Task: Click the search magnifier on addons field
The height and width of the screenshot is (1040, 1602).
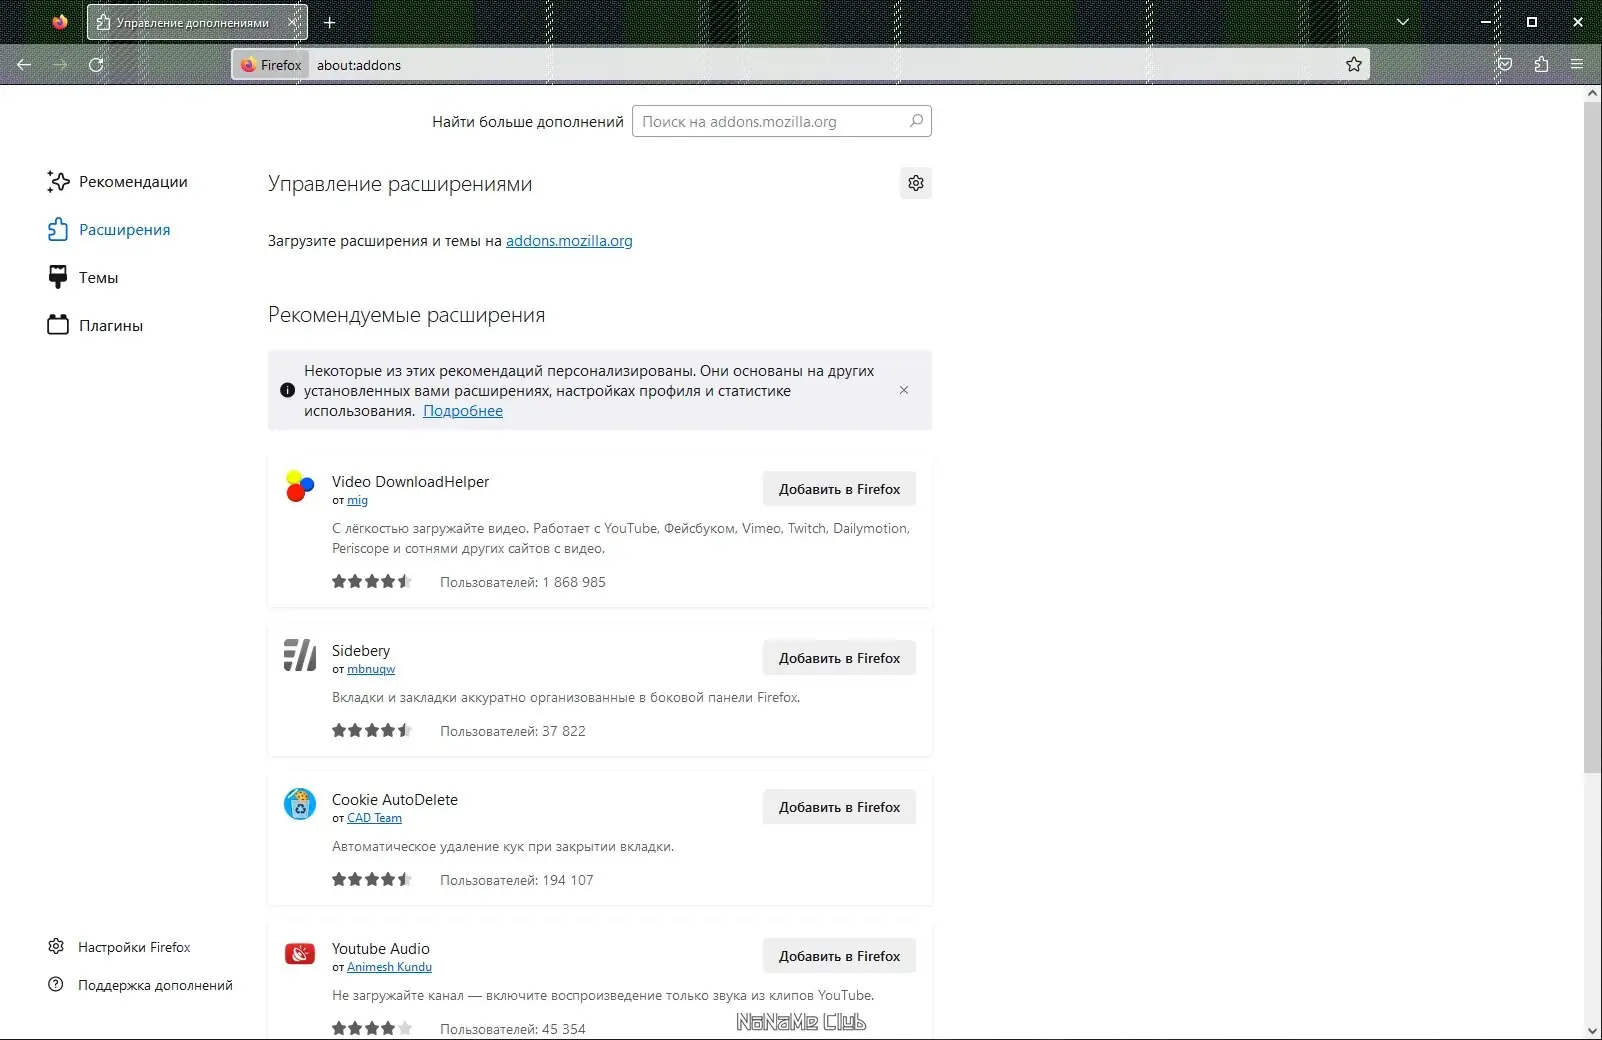Action: pos(916,121)
